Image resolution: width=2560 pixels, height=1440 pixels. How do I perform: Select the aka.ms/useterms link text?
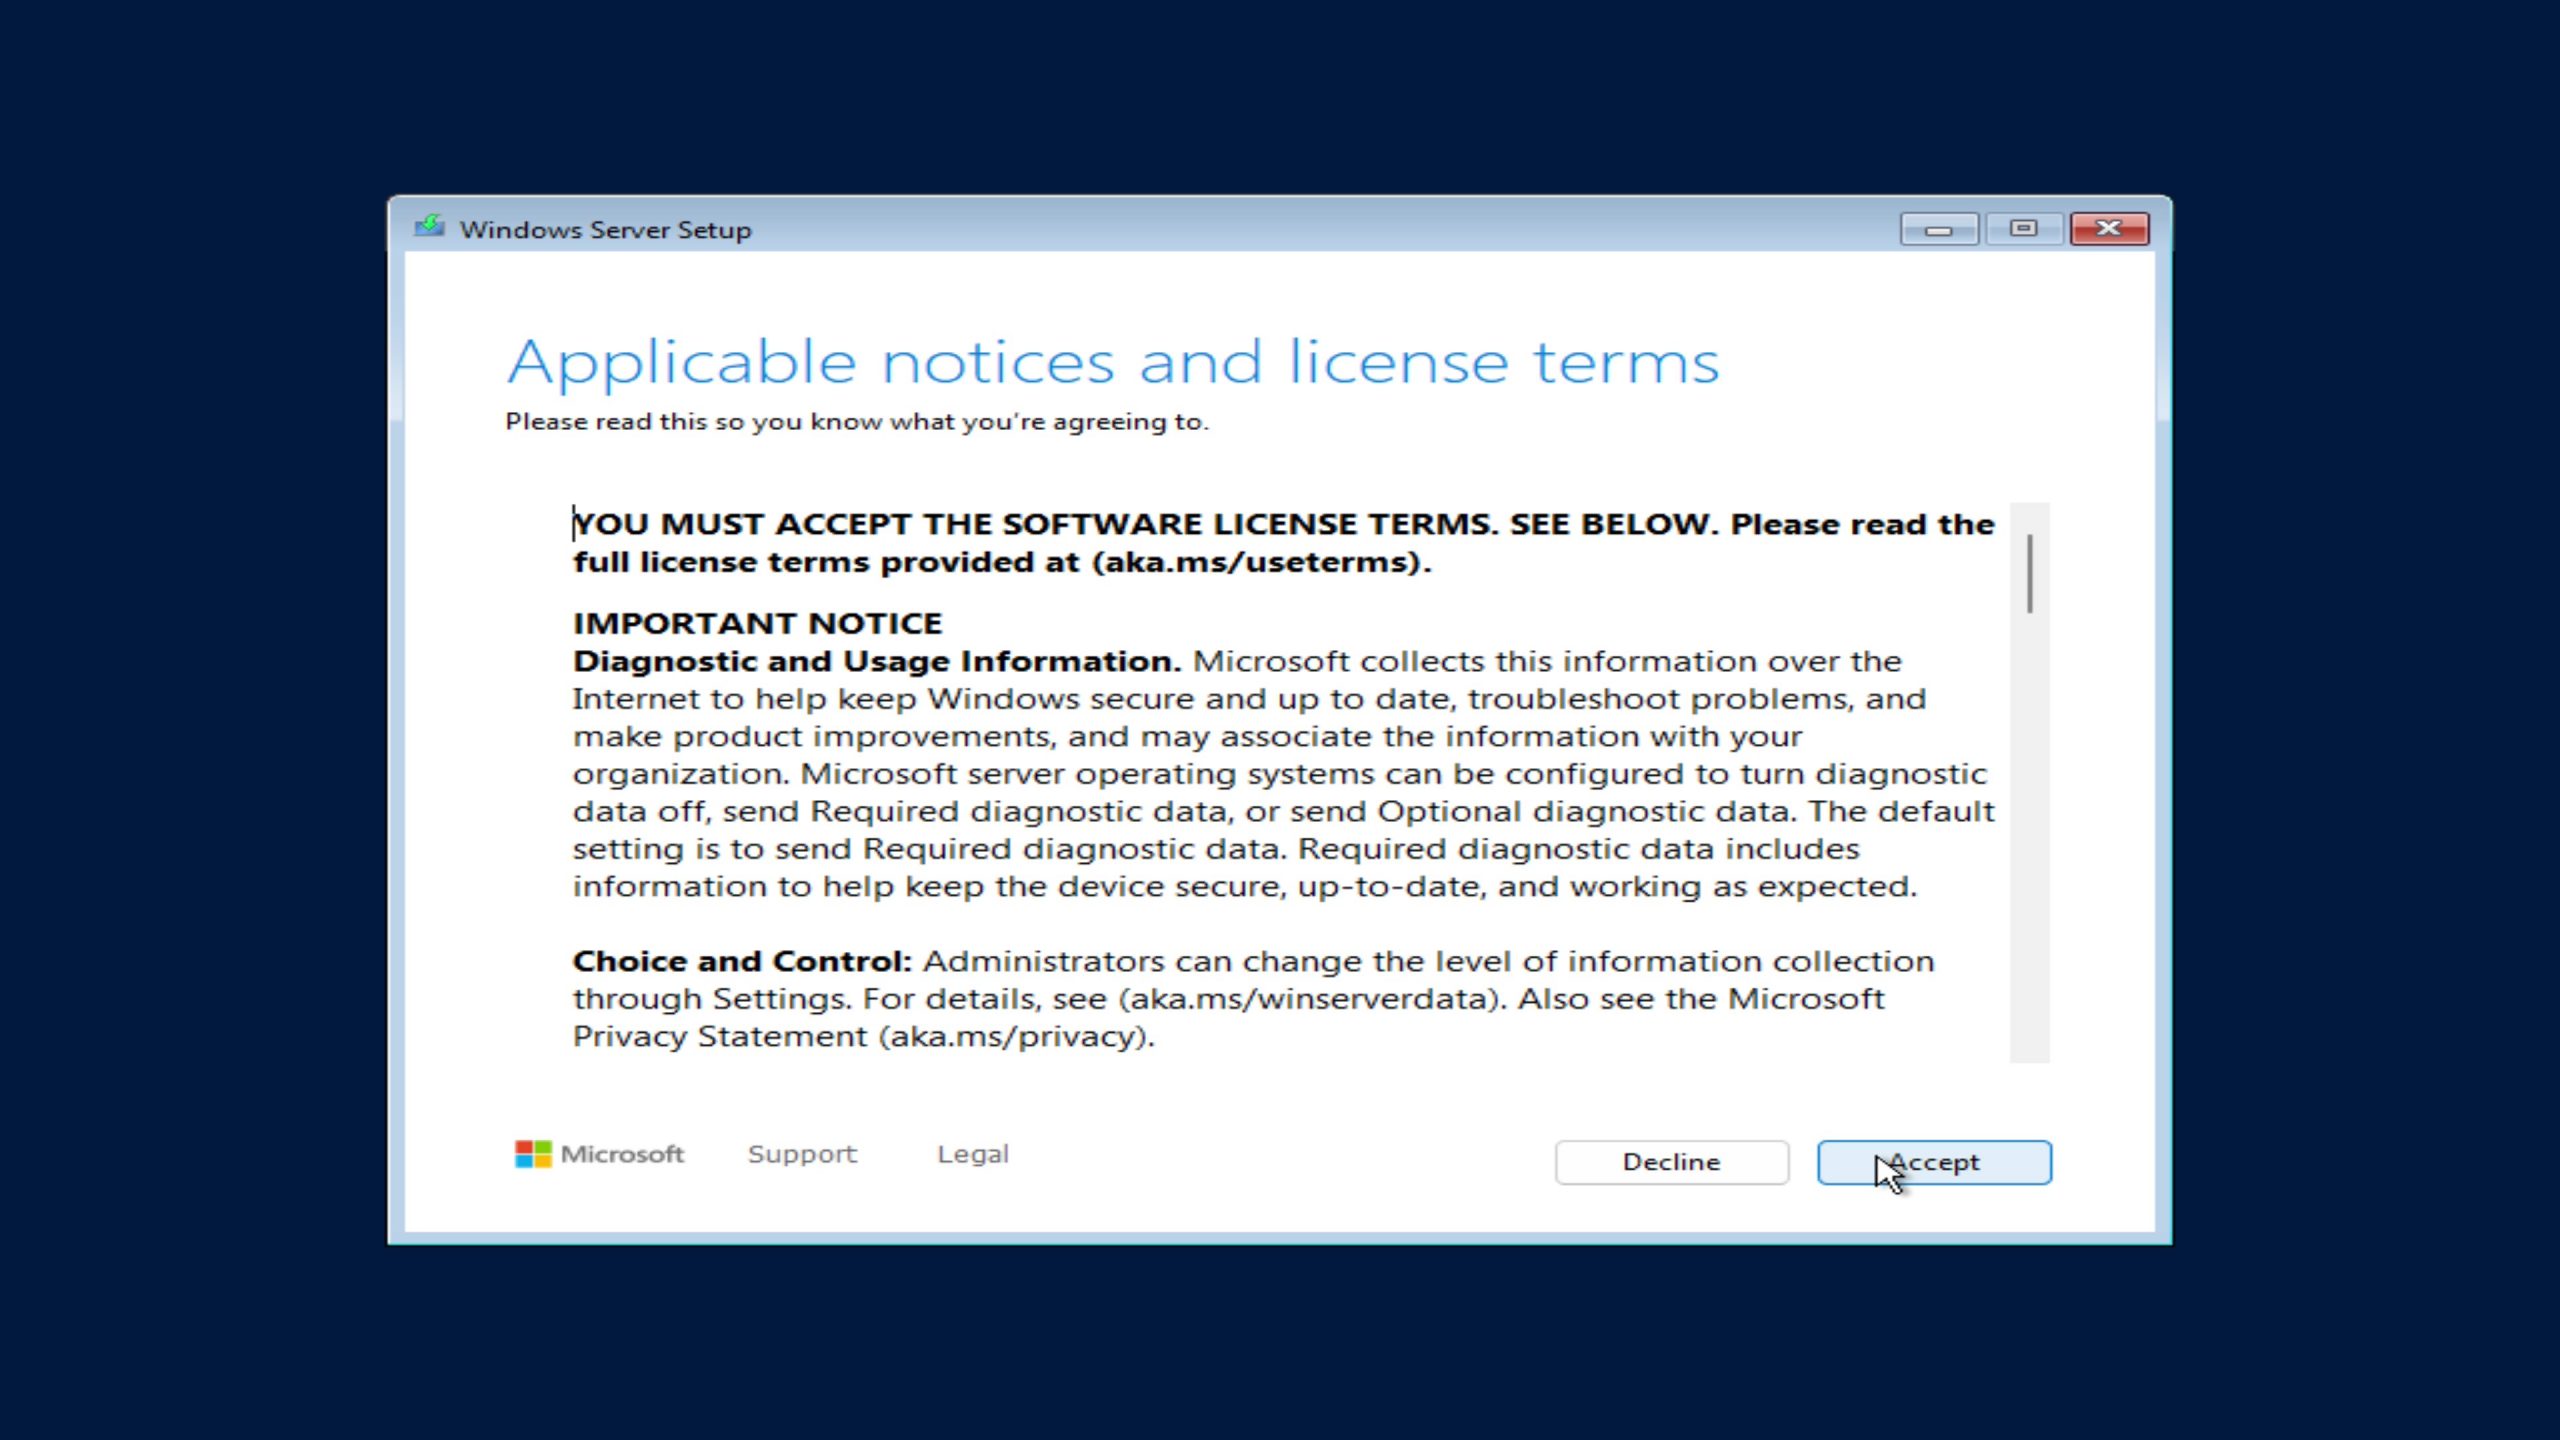click(x=1256, y=561)
